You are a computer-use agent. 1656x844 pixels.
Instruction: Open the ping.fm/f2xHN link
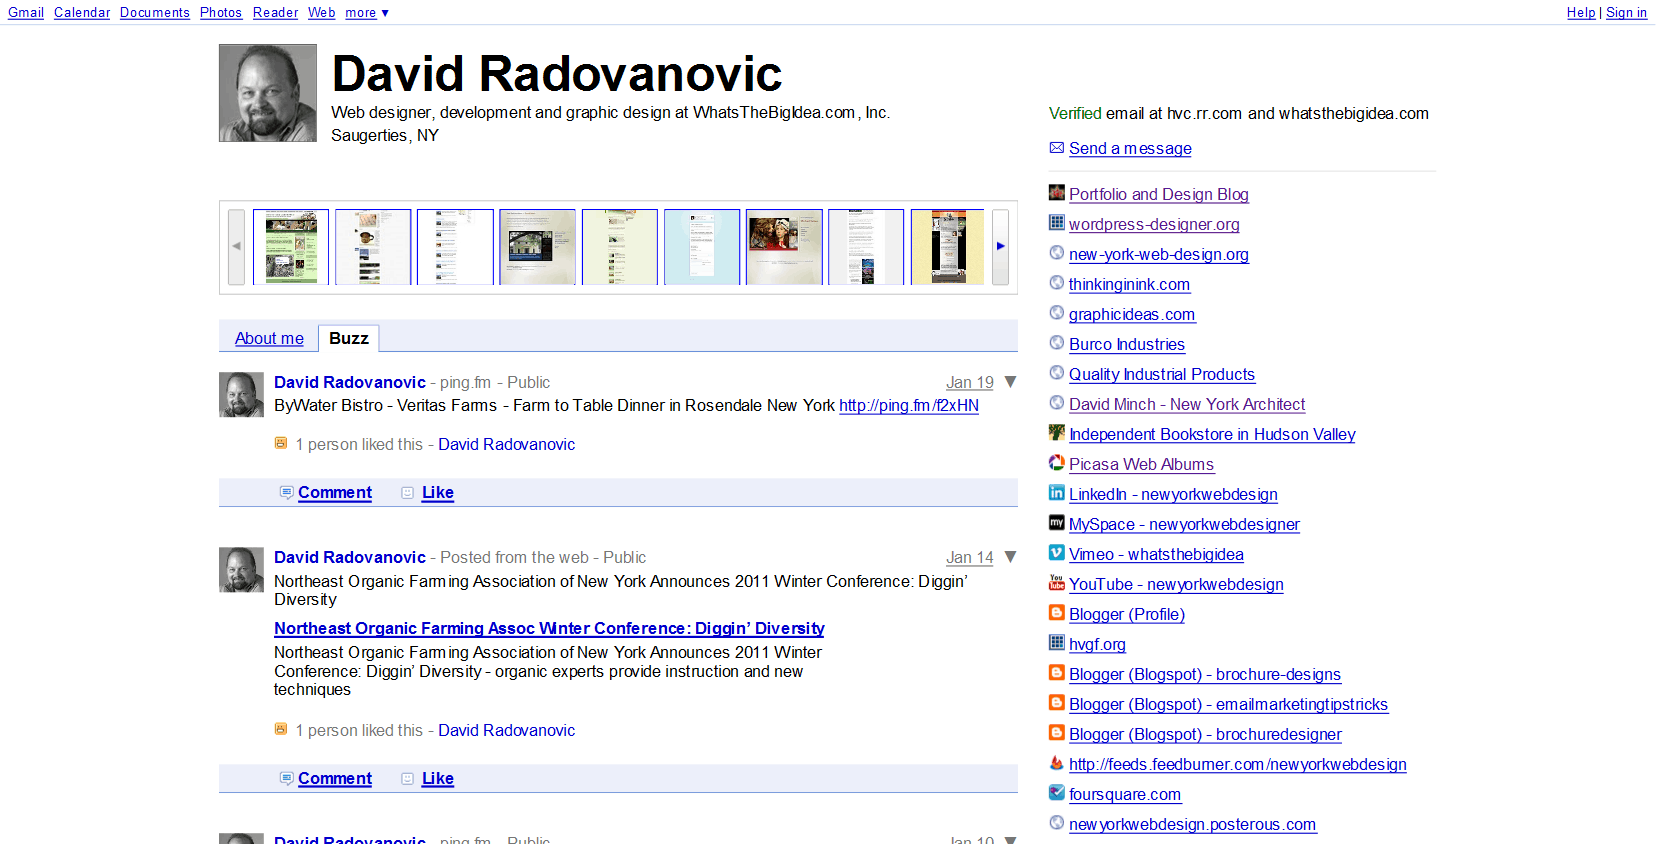[909, 405]
